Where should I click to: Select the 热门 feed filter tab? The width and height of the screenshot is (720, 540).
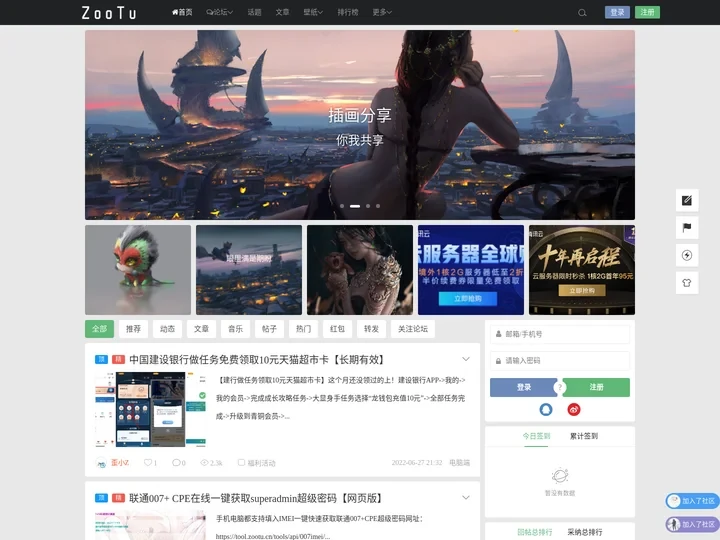(303, 329)
